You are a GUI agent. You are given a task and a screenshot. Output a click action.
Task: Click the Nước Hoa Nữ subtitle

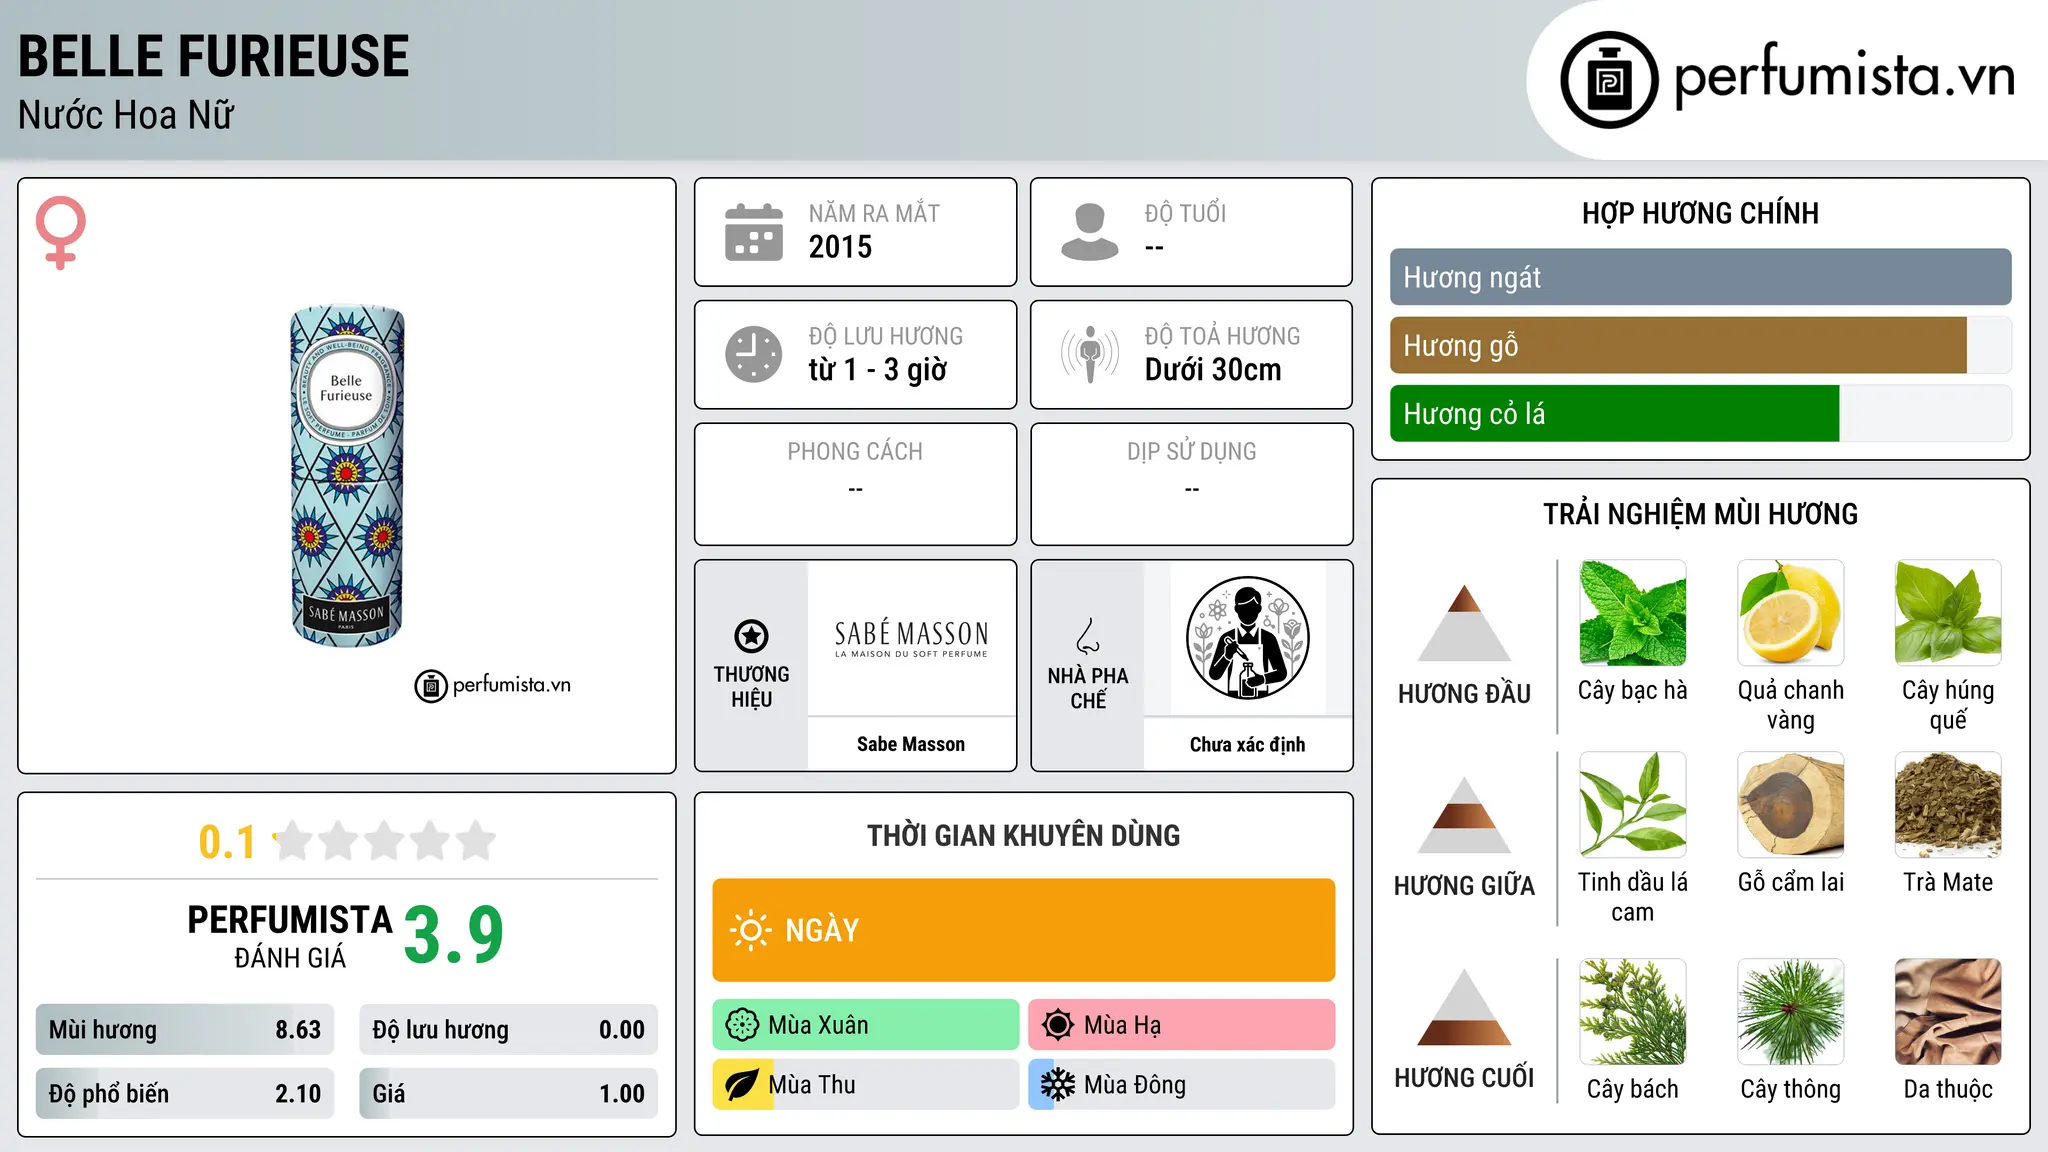(126, 115)
